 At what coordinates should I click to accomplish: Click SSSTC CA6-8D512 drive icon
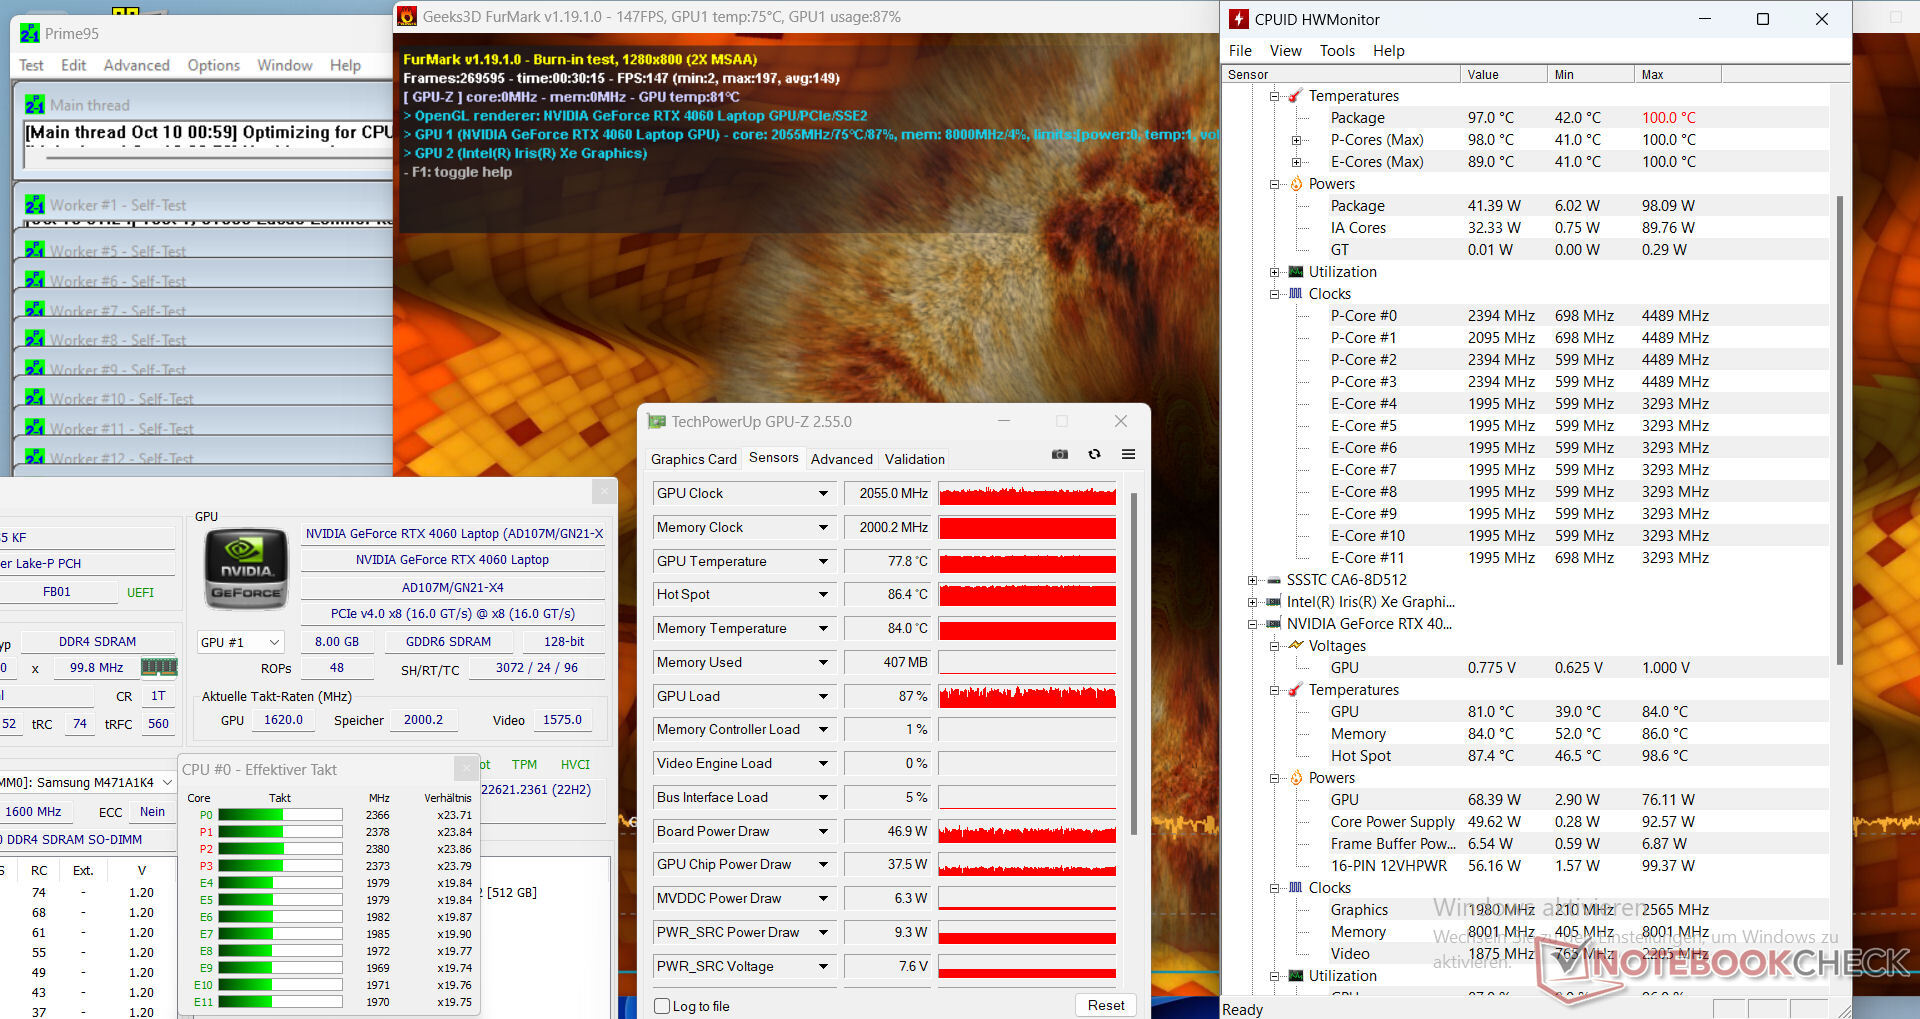tap(1274, 580)
